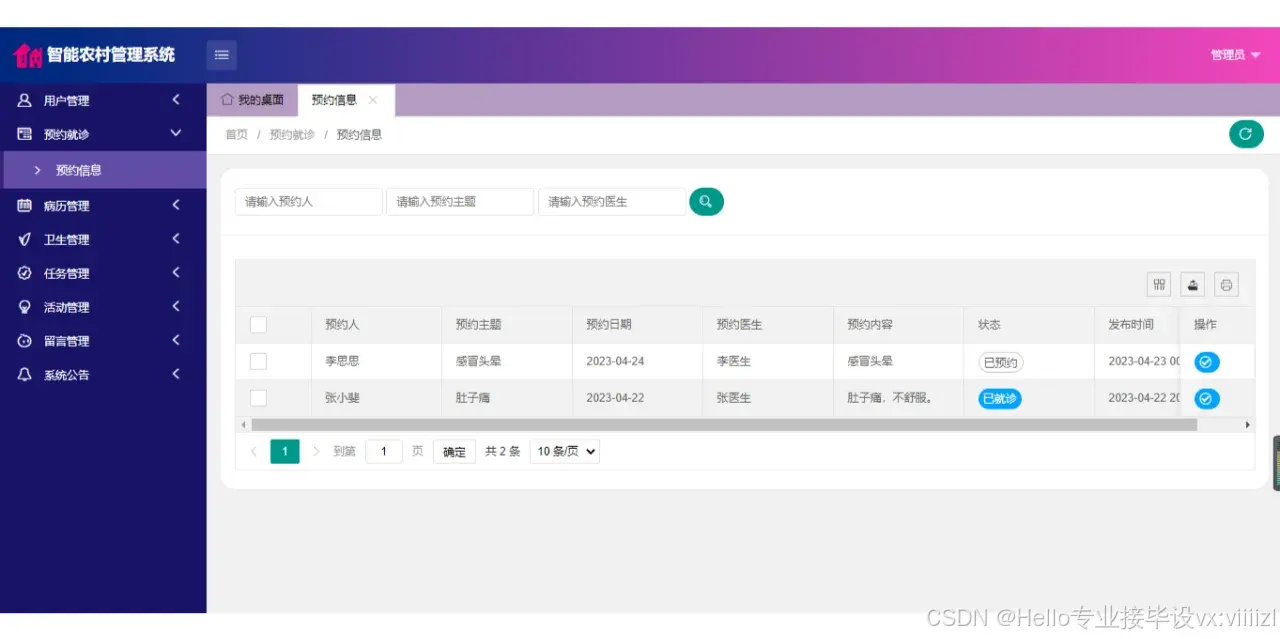Close the 预约信息 tab with X
1280x639 pixels.
(x=373, y=100)
